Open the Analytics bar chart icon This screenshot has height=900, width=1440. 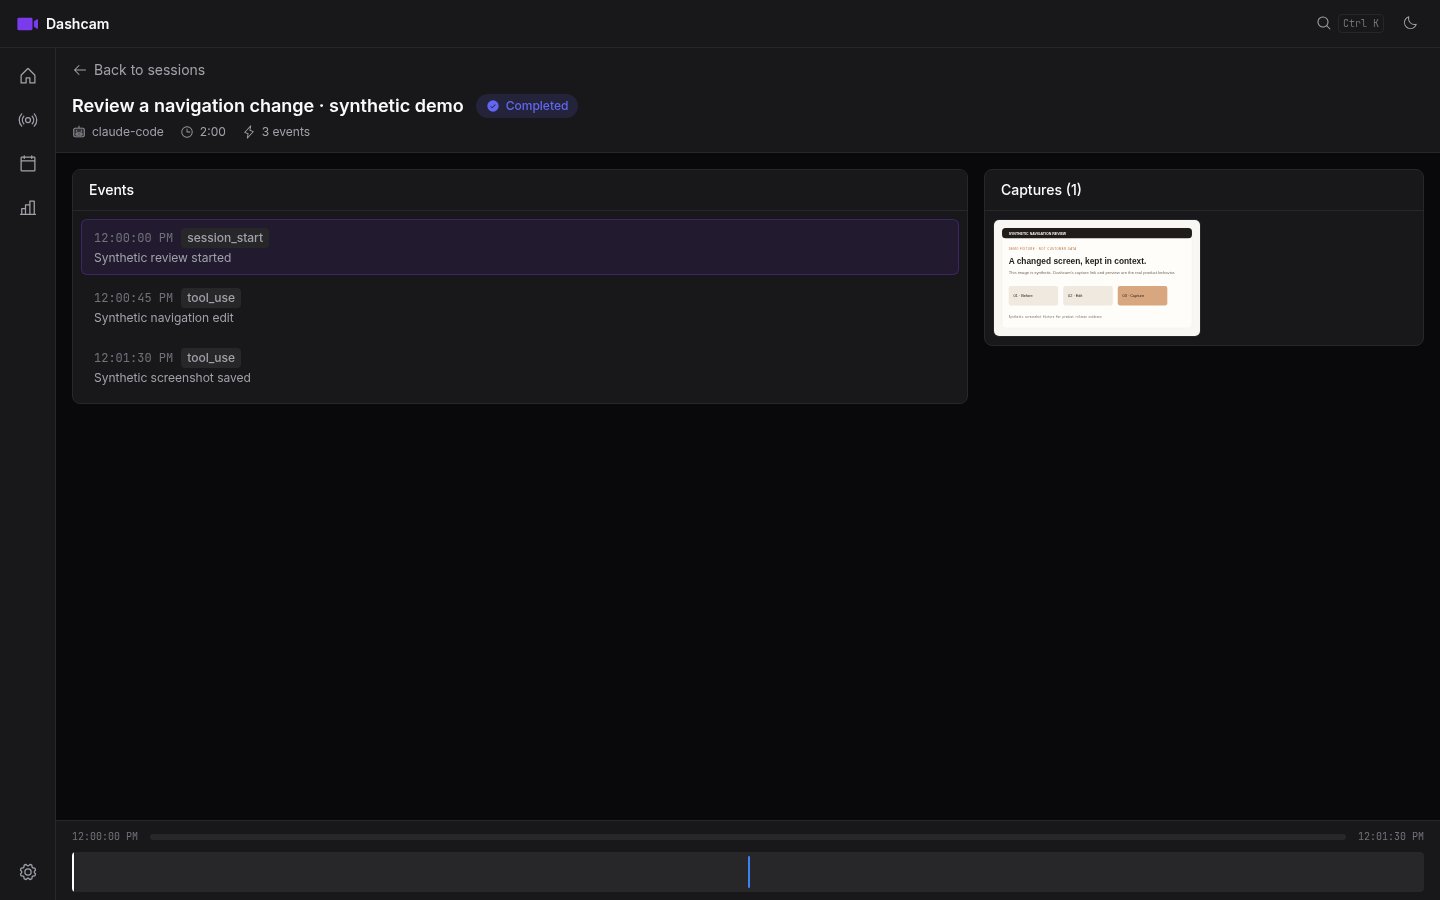pos(28,208)
